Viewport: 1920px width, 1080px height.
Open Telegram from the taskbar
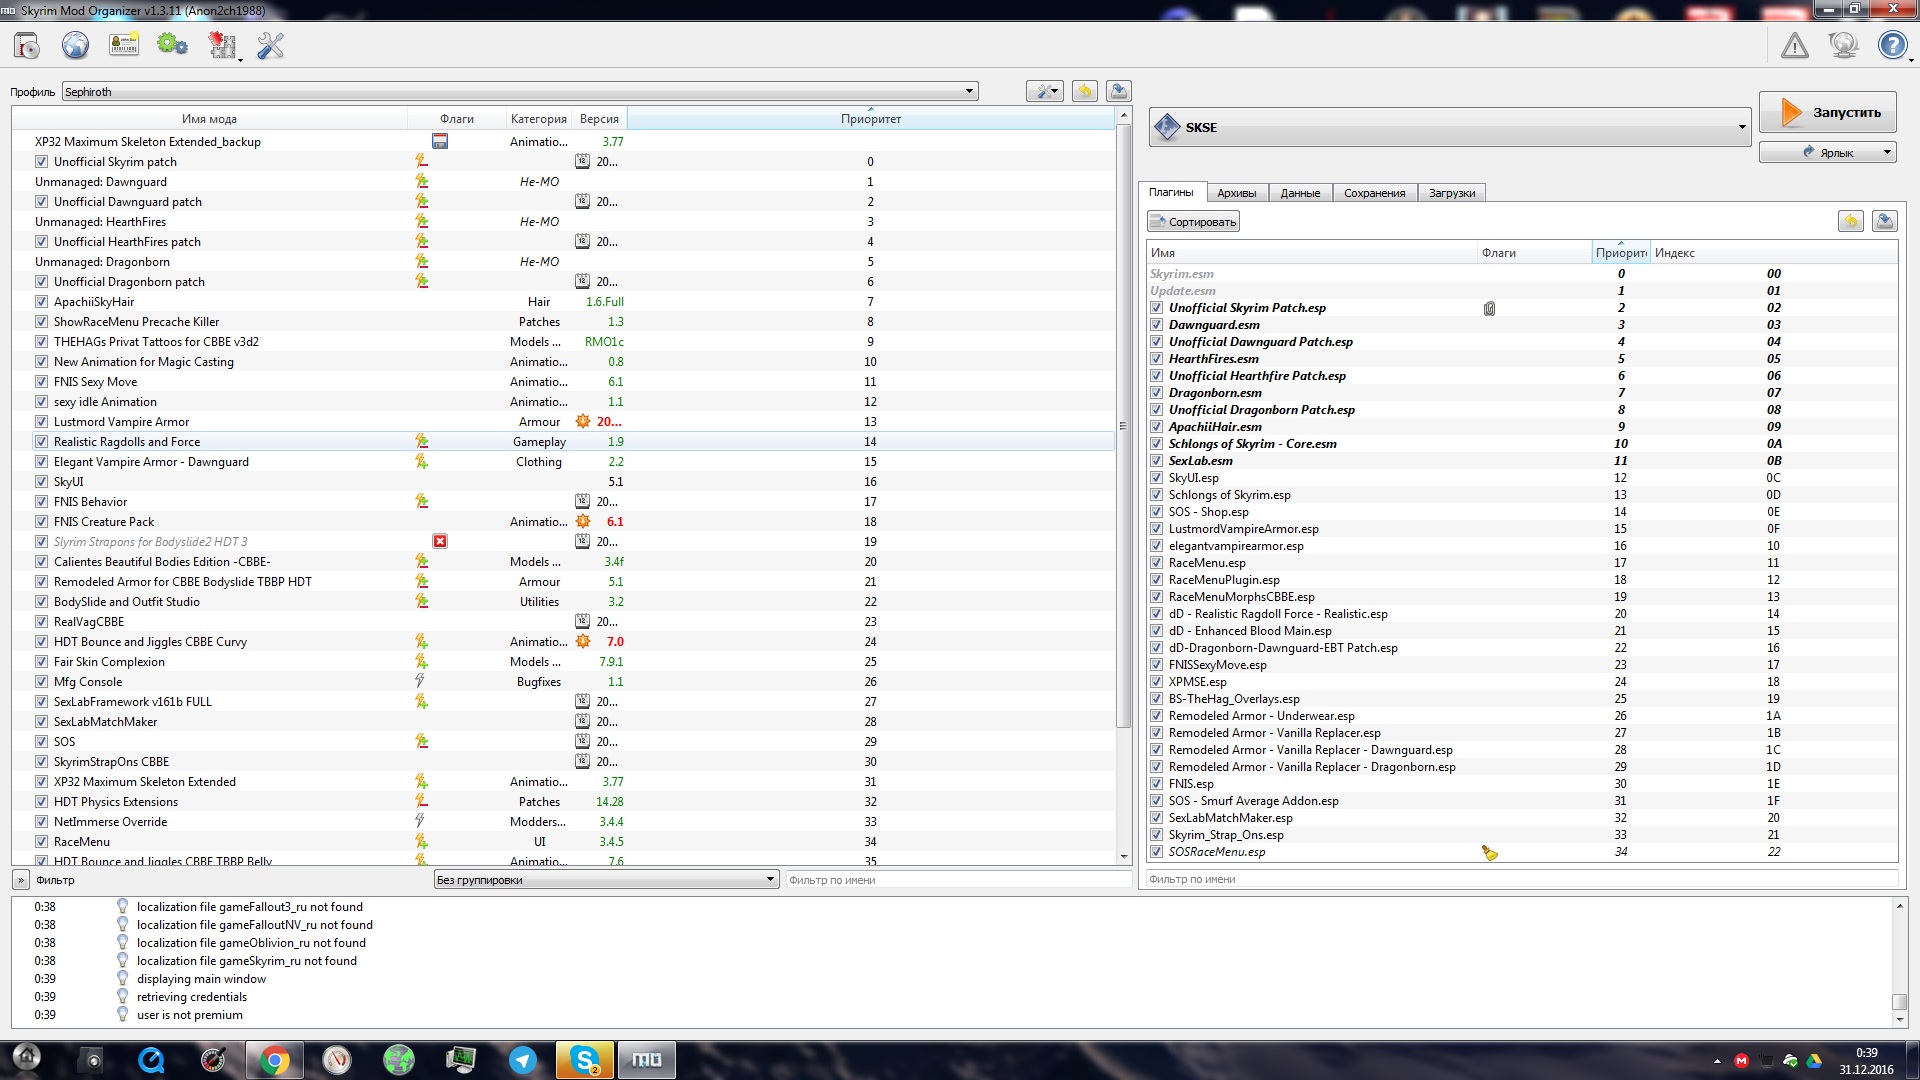pyautogui.click(x=523, y=1060)
